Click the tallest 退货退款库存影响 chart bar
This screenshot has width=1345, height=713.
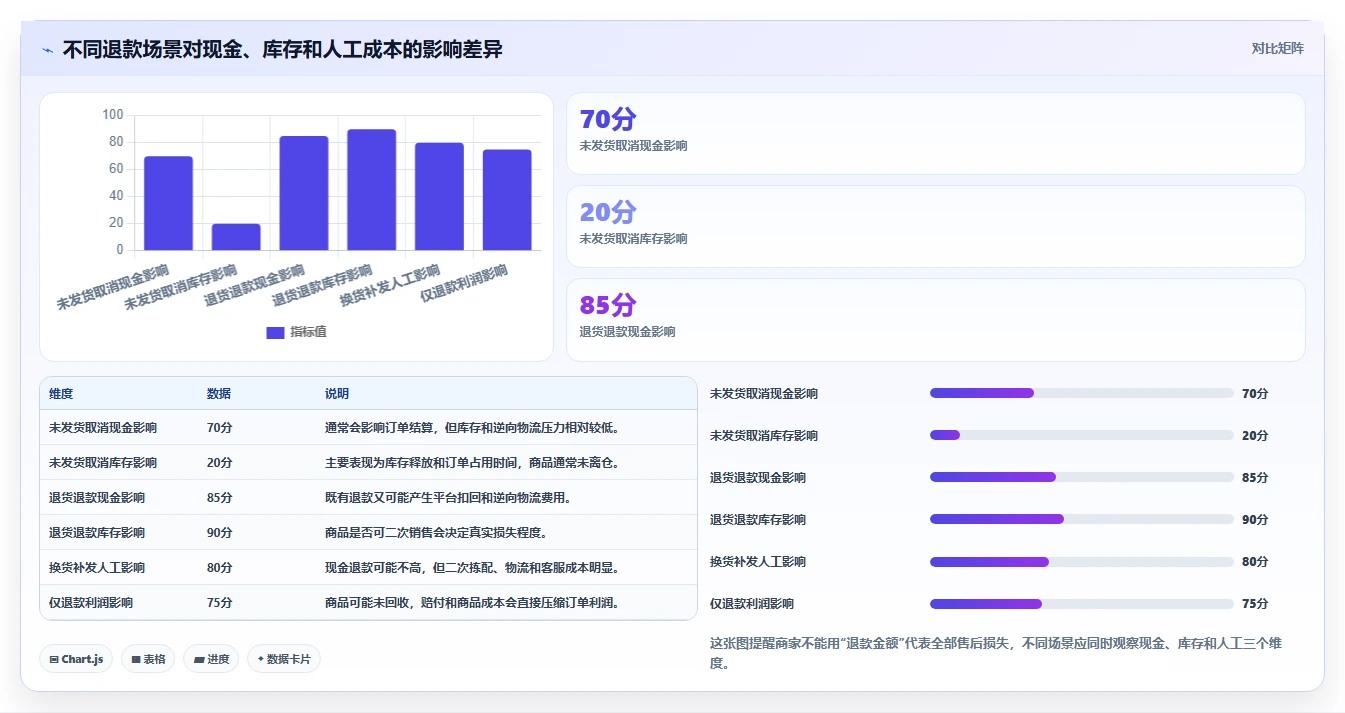[x=372, y=190]
